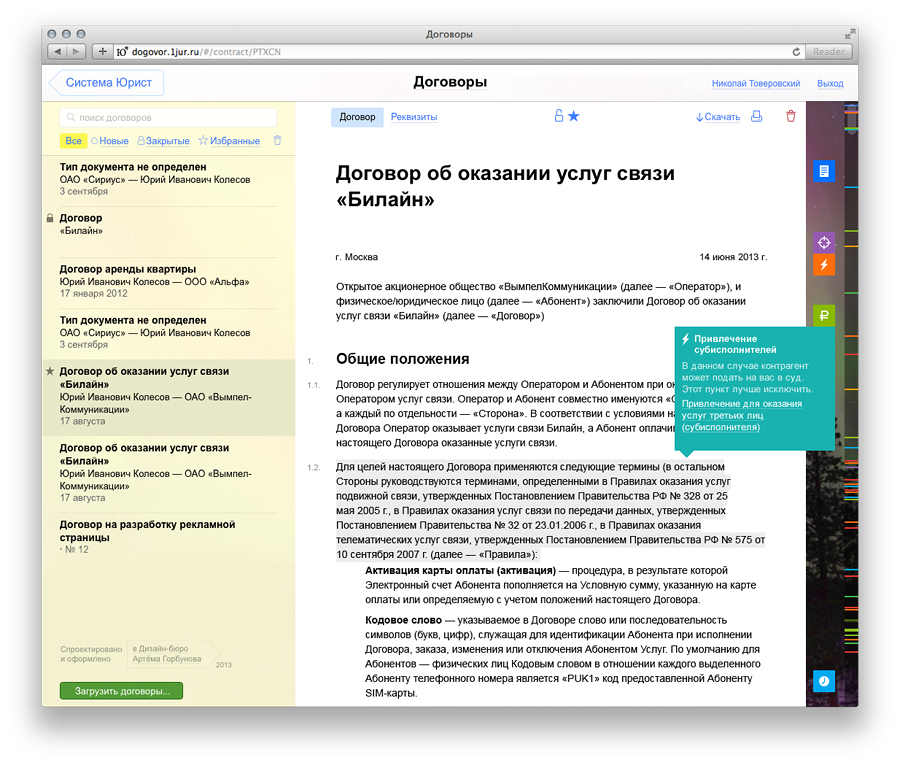This screenshot has height=764, width=900.
Task: Open 'Договор аренды квартиры' in the list
Action: (x=127, y=269)
